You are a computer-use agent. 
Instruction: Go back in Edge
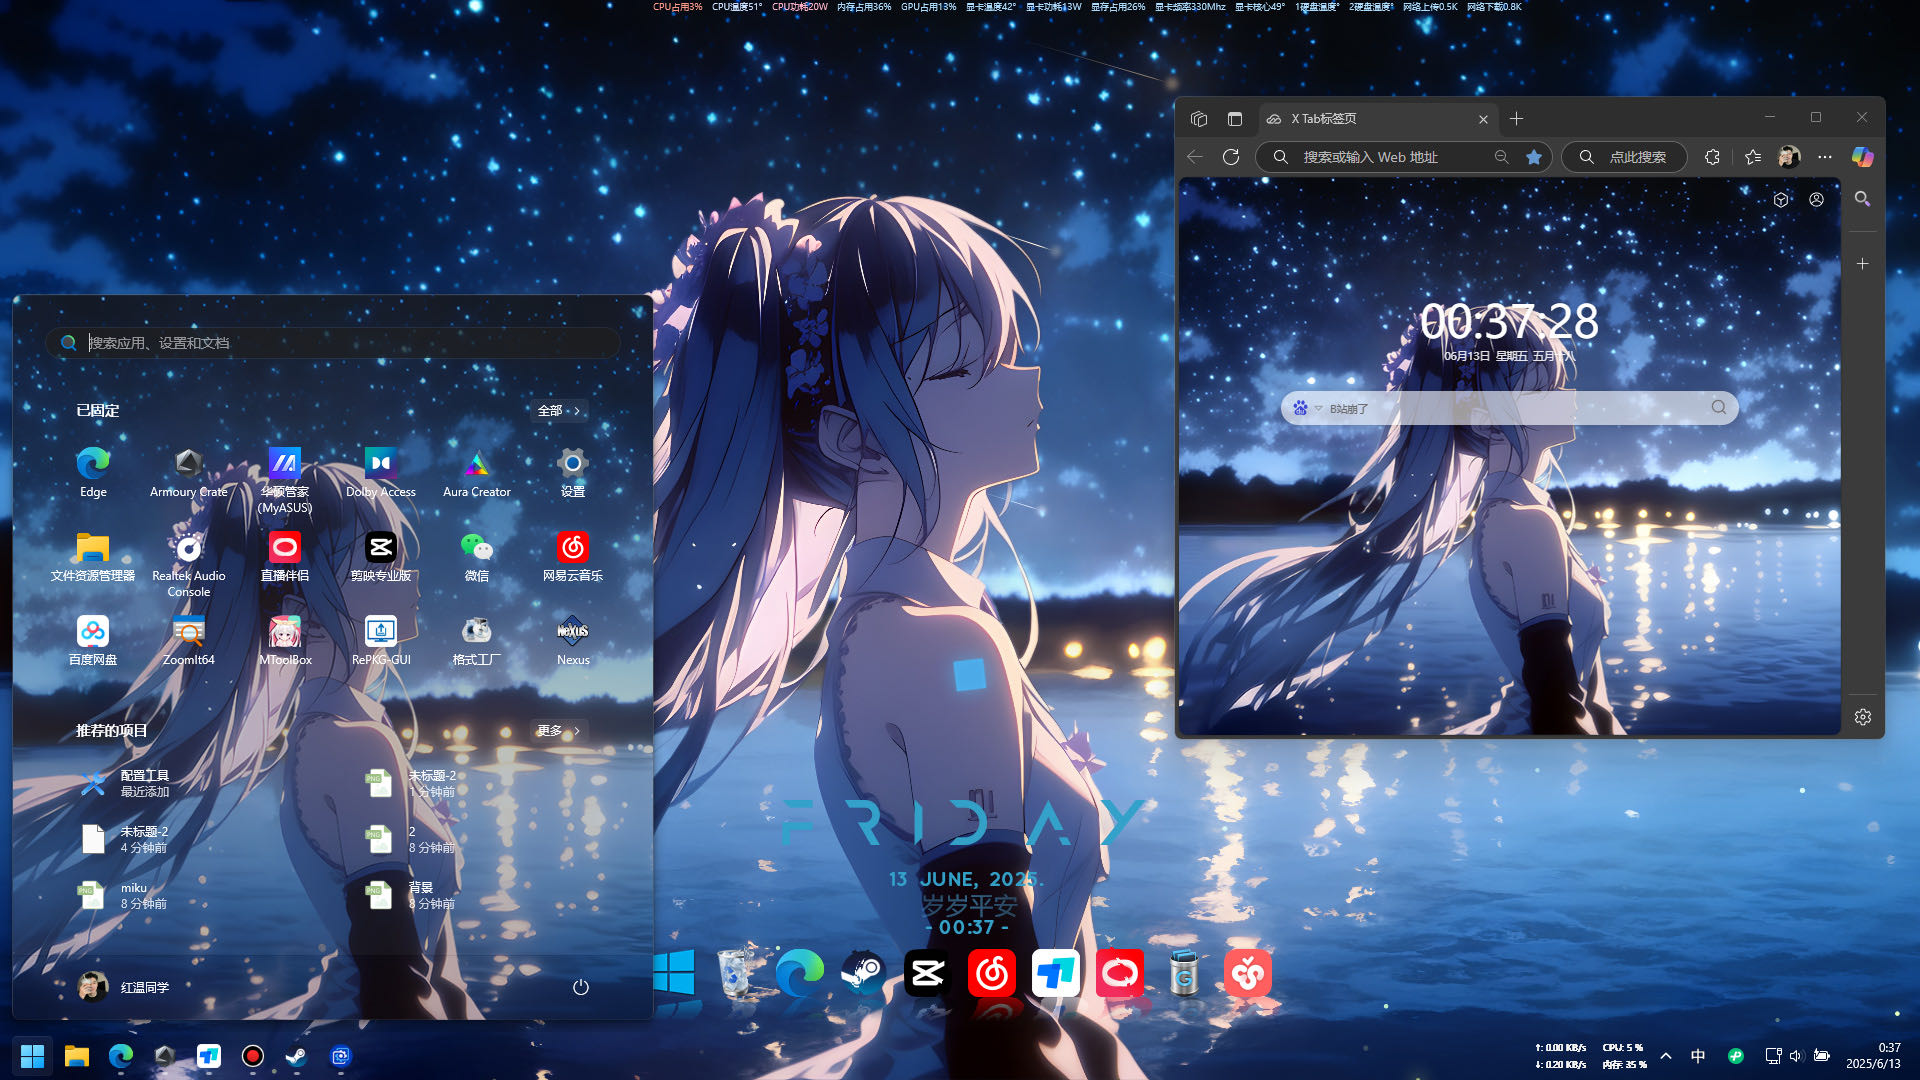click(x=1195, y=157)
